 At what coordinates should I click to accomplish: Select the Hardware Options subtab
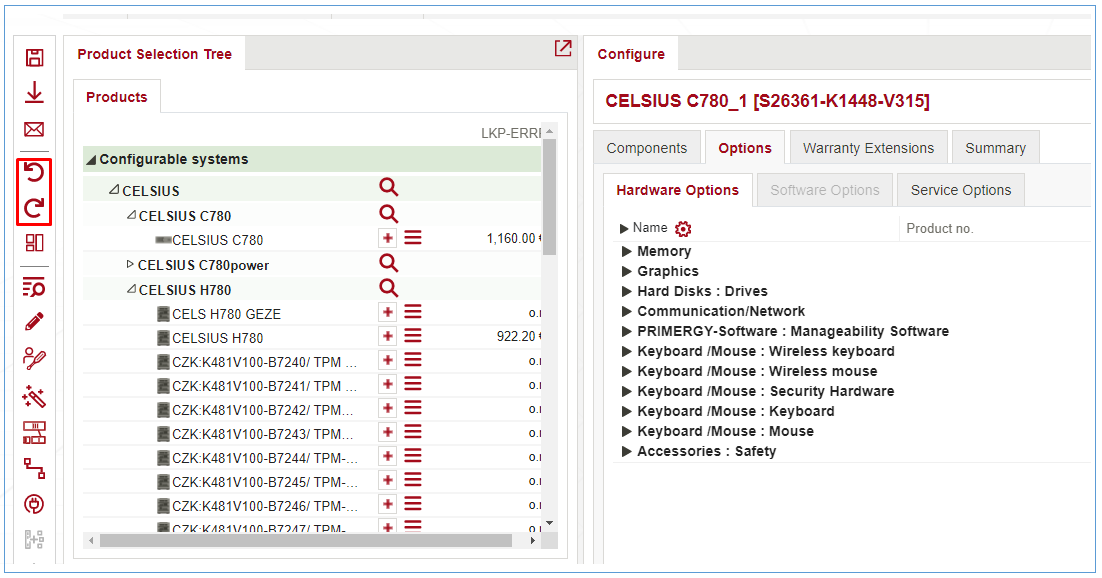tap(678, 190)
